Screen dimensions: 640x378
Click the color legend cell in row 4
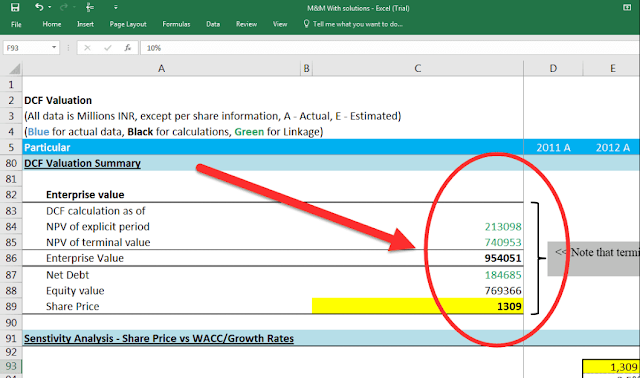[173, 132]
